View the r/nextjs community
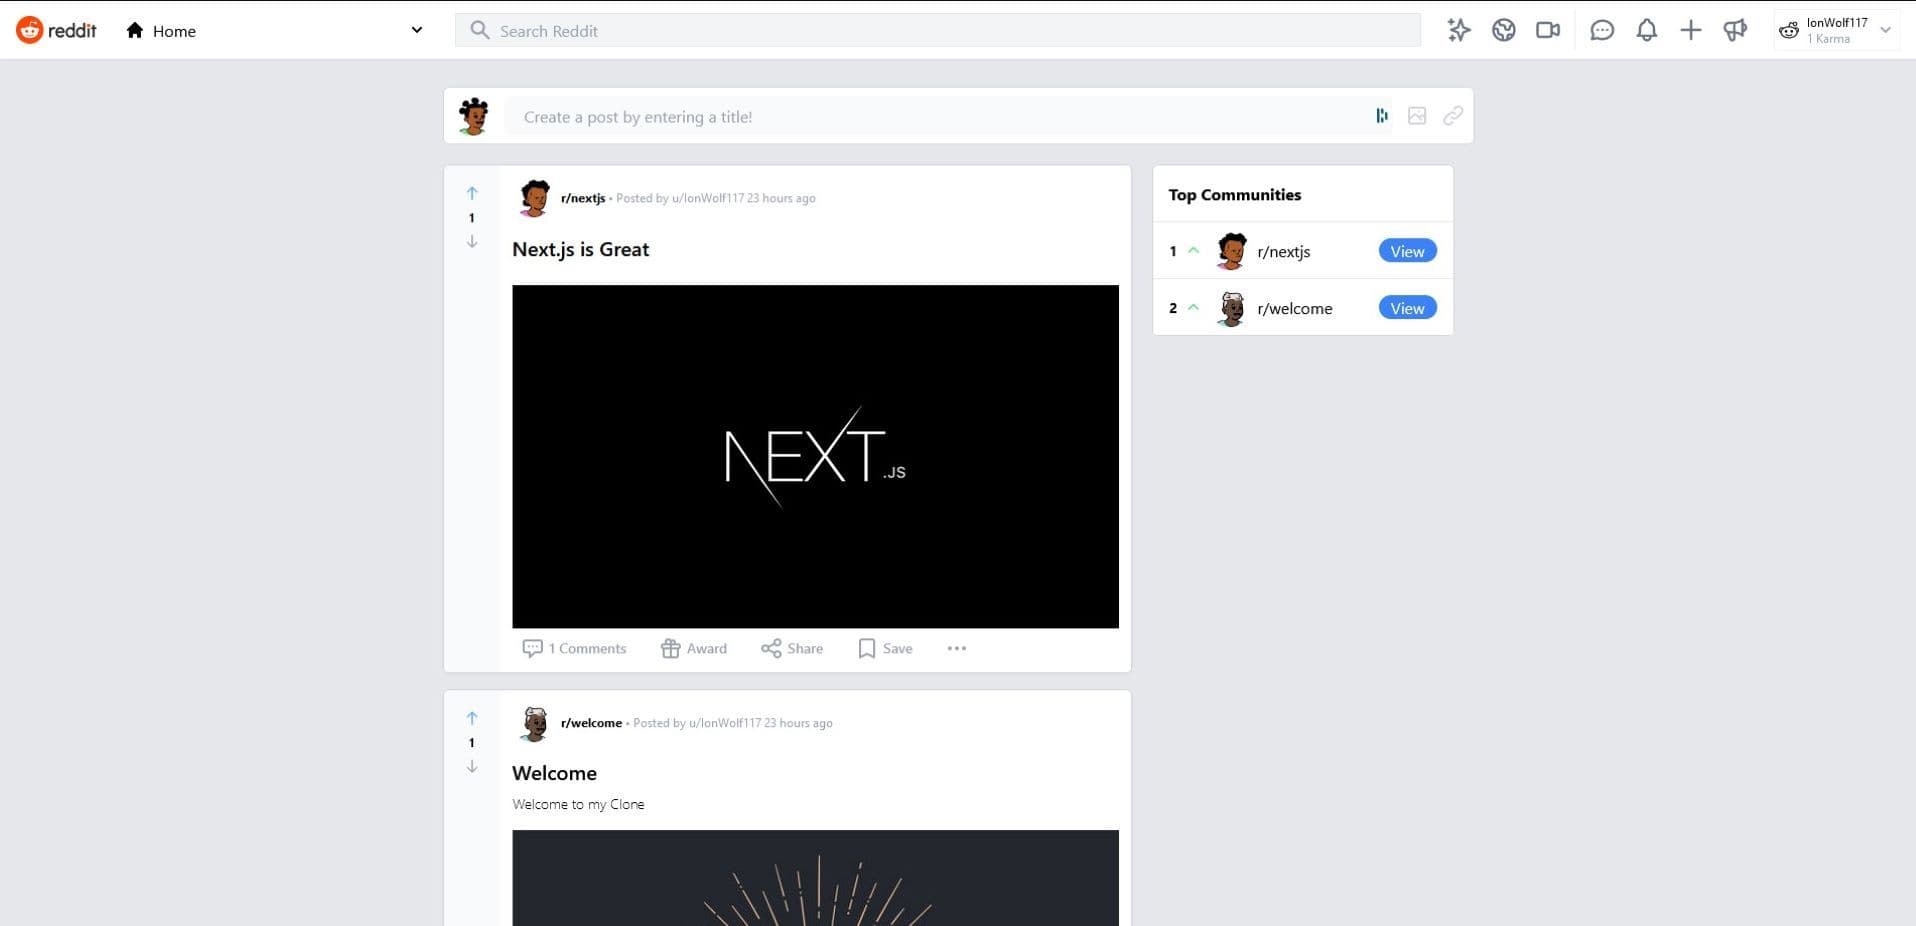 click(x=1407, y=251)
